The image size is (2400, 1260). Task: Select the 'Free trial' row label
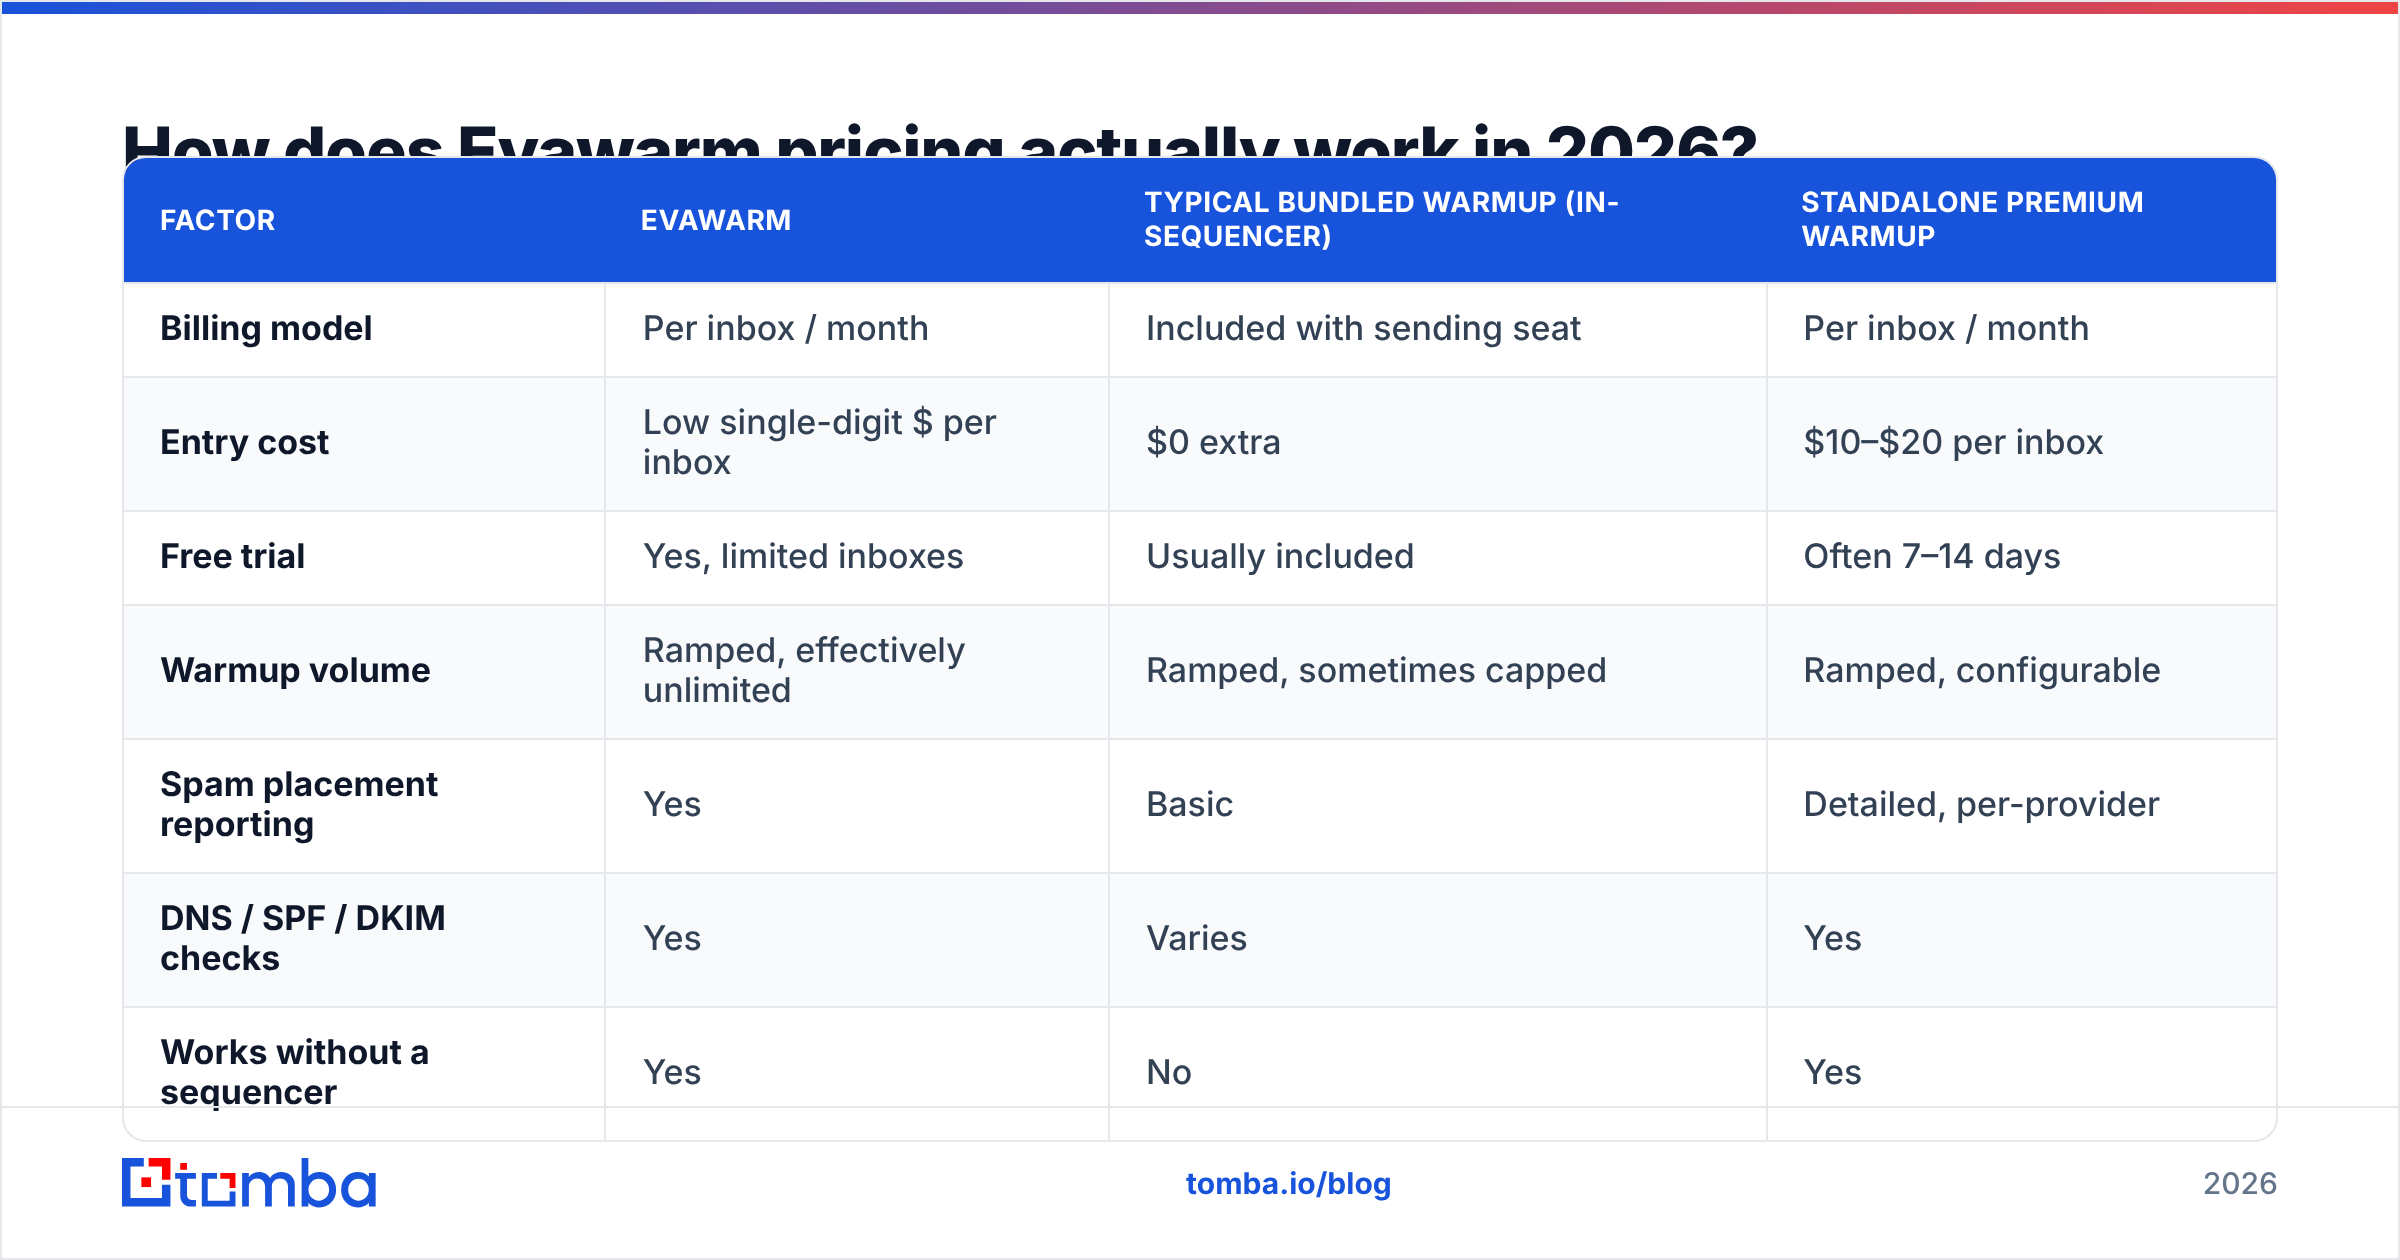point(232,557)
